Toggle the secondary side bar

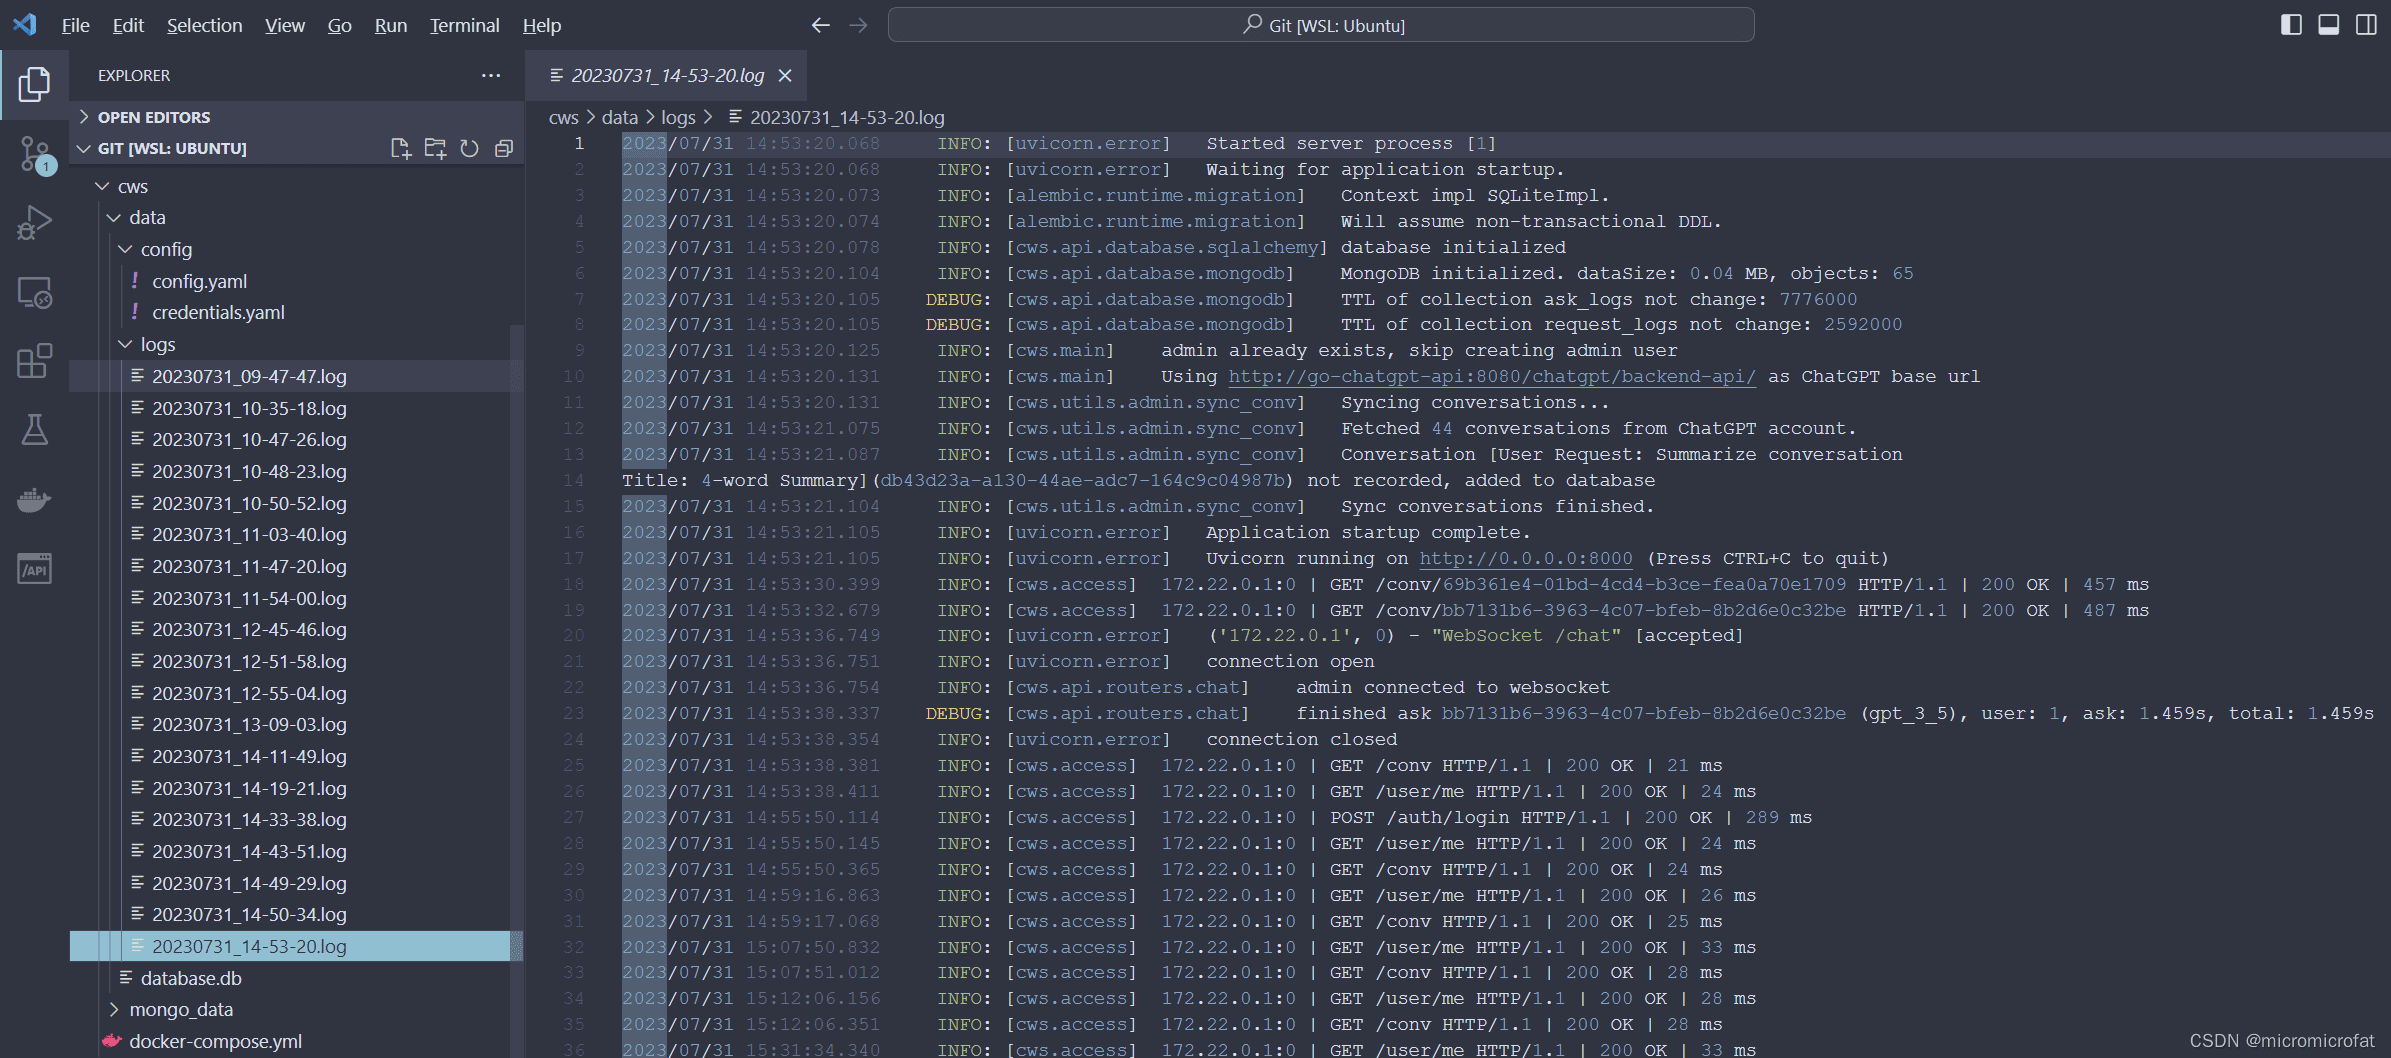click(2366, 25)
